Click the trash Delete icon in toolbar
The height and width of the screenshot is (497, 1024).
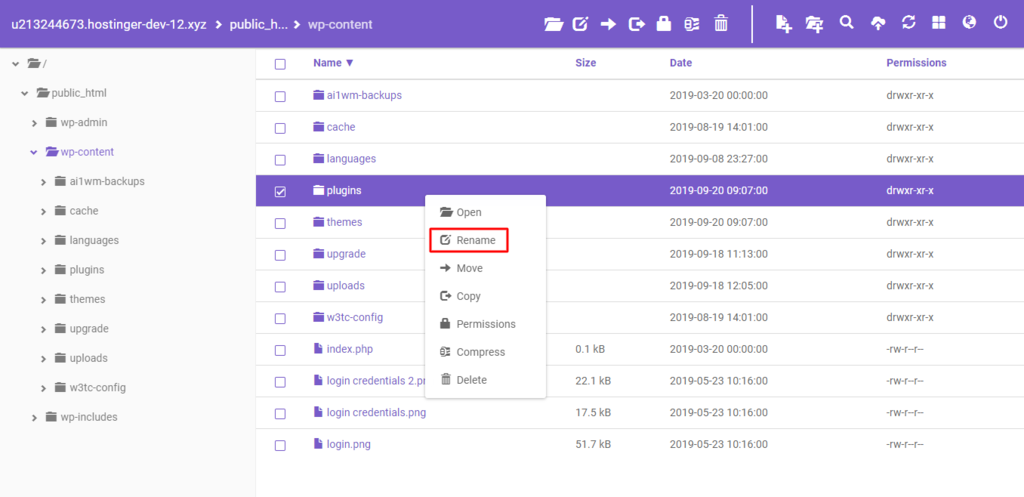coord(720,23)
